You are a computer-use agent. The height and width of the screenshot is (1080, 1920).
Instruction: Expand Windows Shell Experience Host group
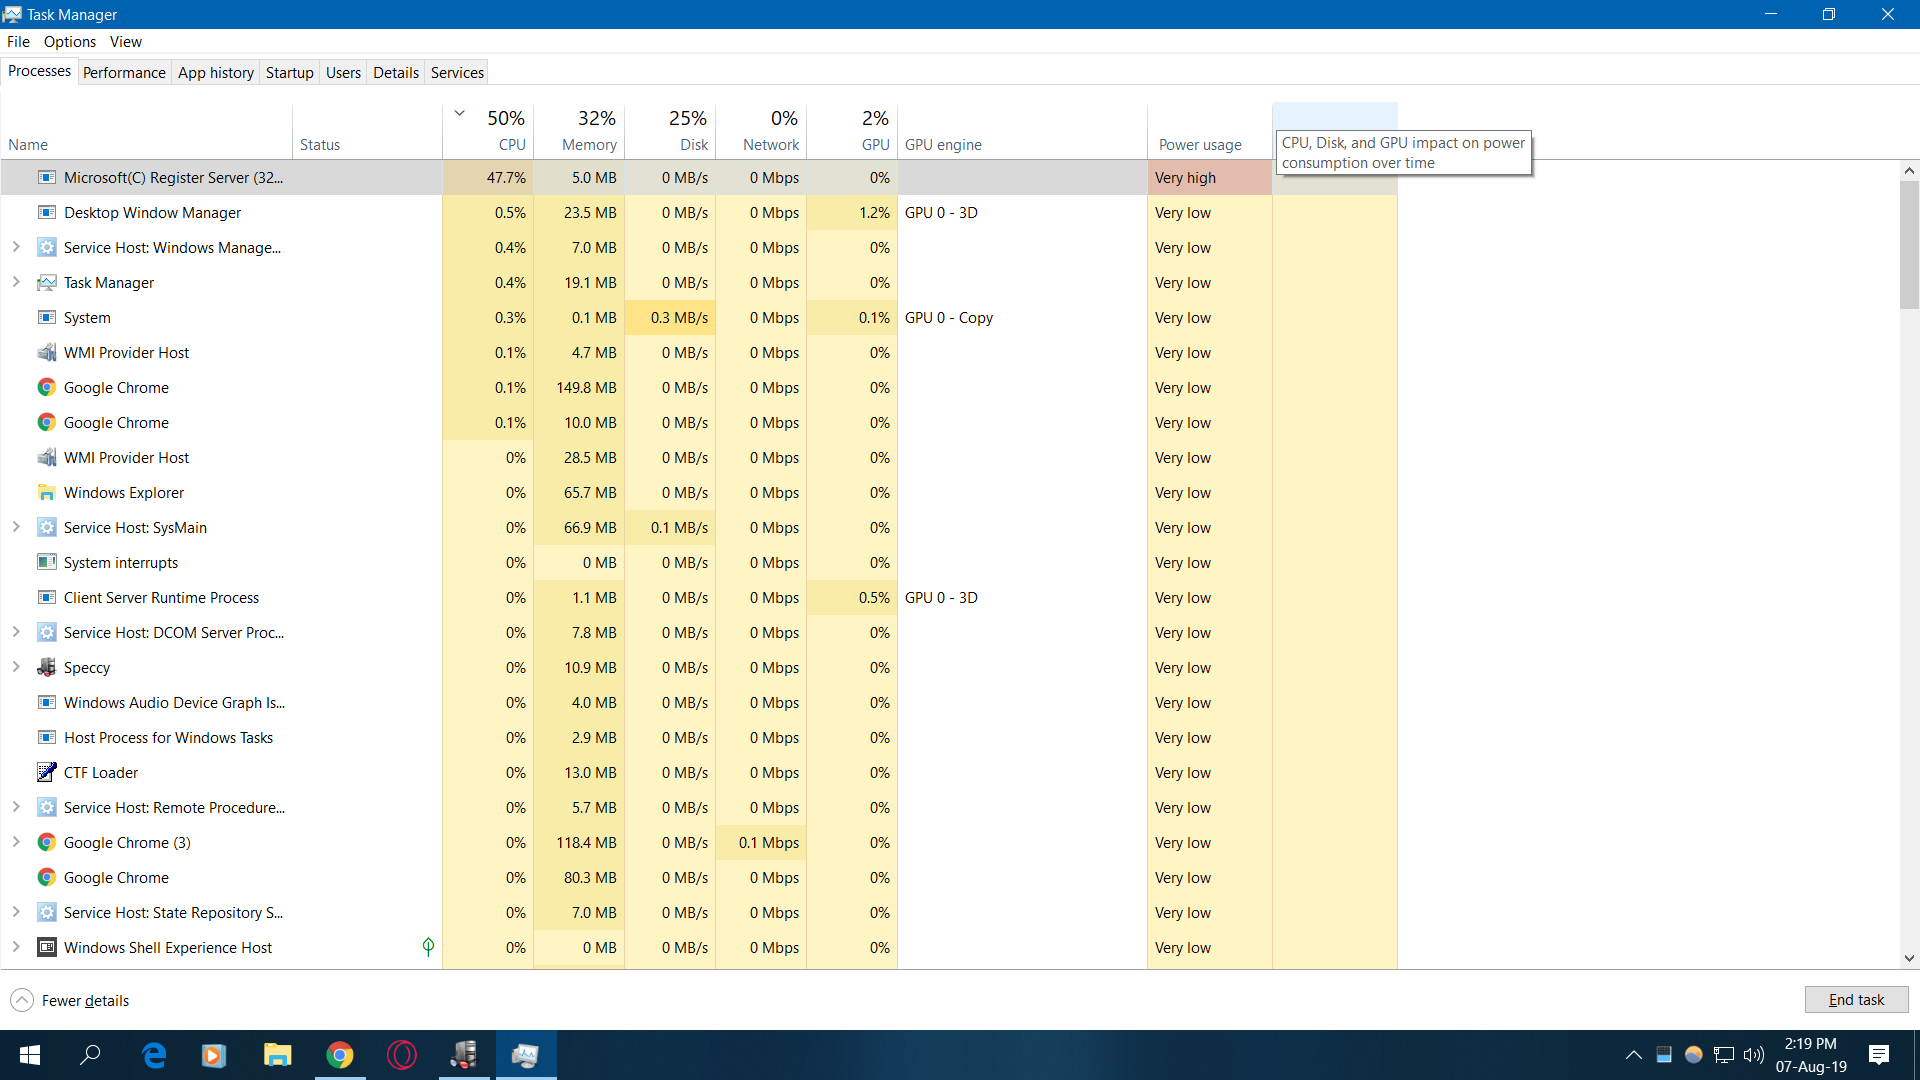16,947
